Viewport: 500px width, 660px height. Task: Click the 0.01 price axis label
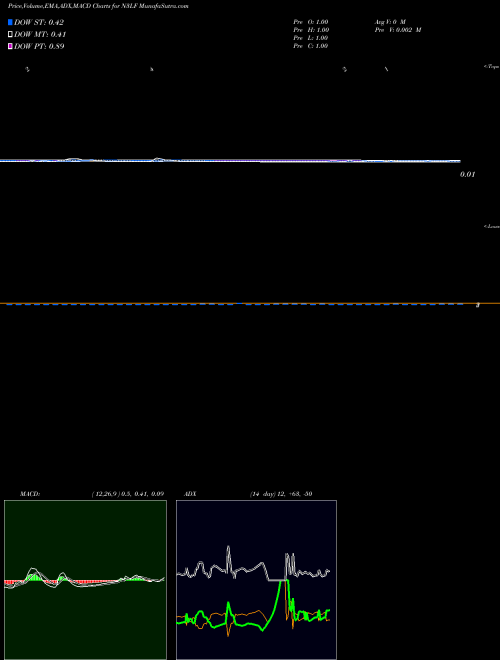(x=468, y=174)
